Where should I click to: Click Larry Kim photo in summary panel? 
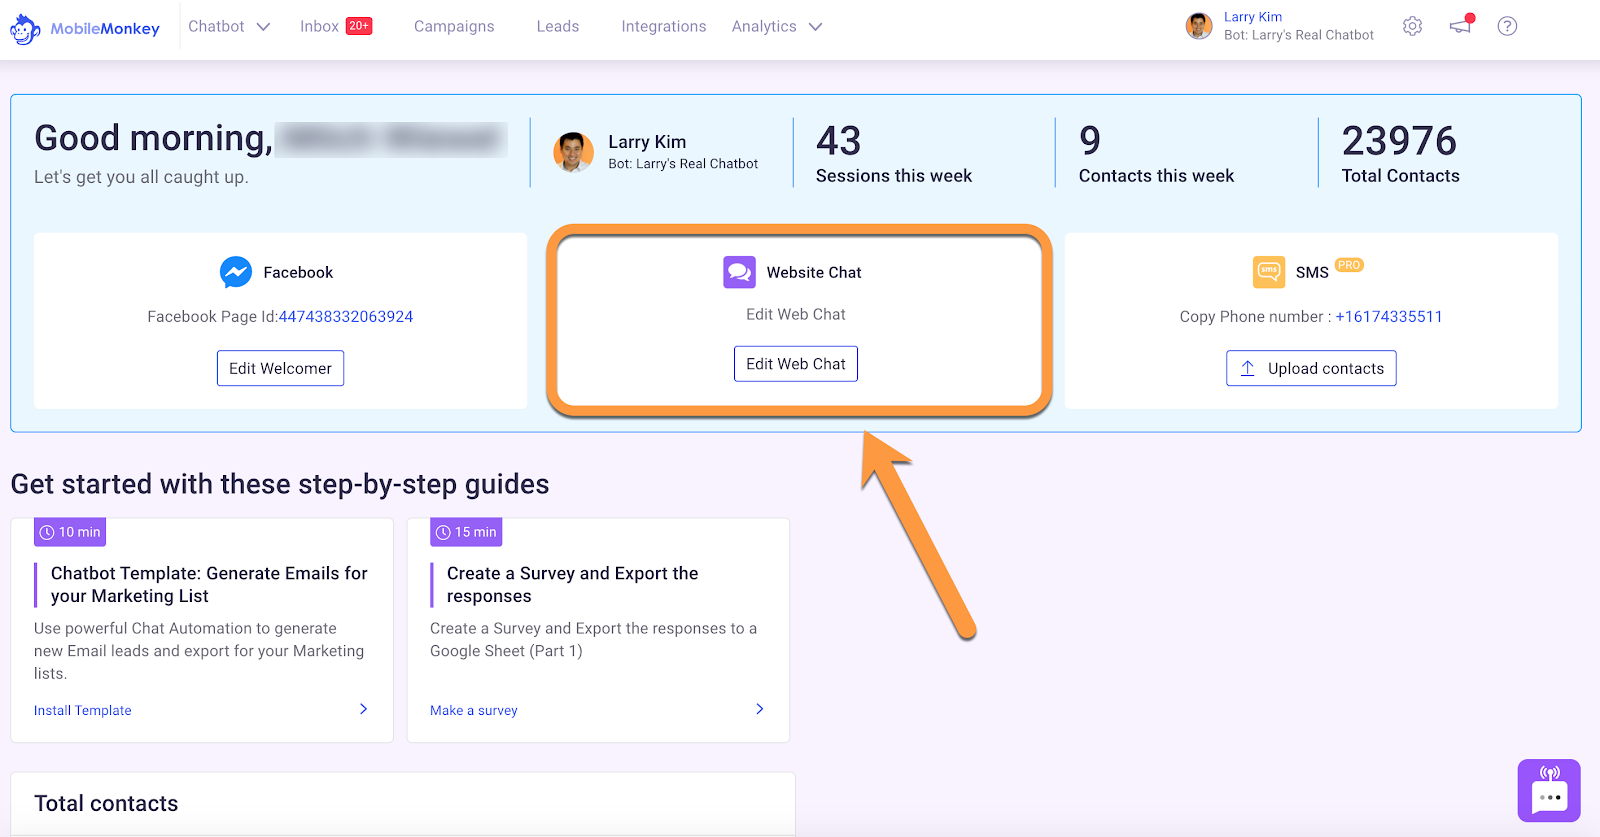[x=573, y=152]
